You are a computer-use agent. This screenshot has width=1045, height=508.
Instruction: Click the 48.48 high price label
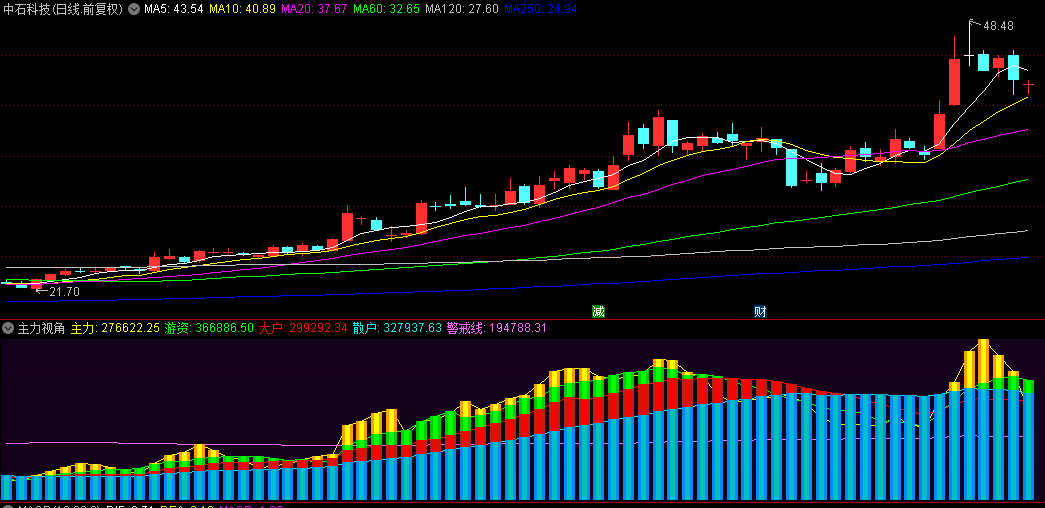click(x=998, y=26)
